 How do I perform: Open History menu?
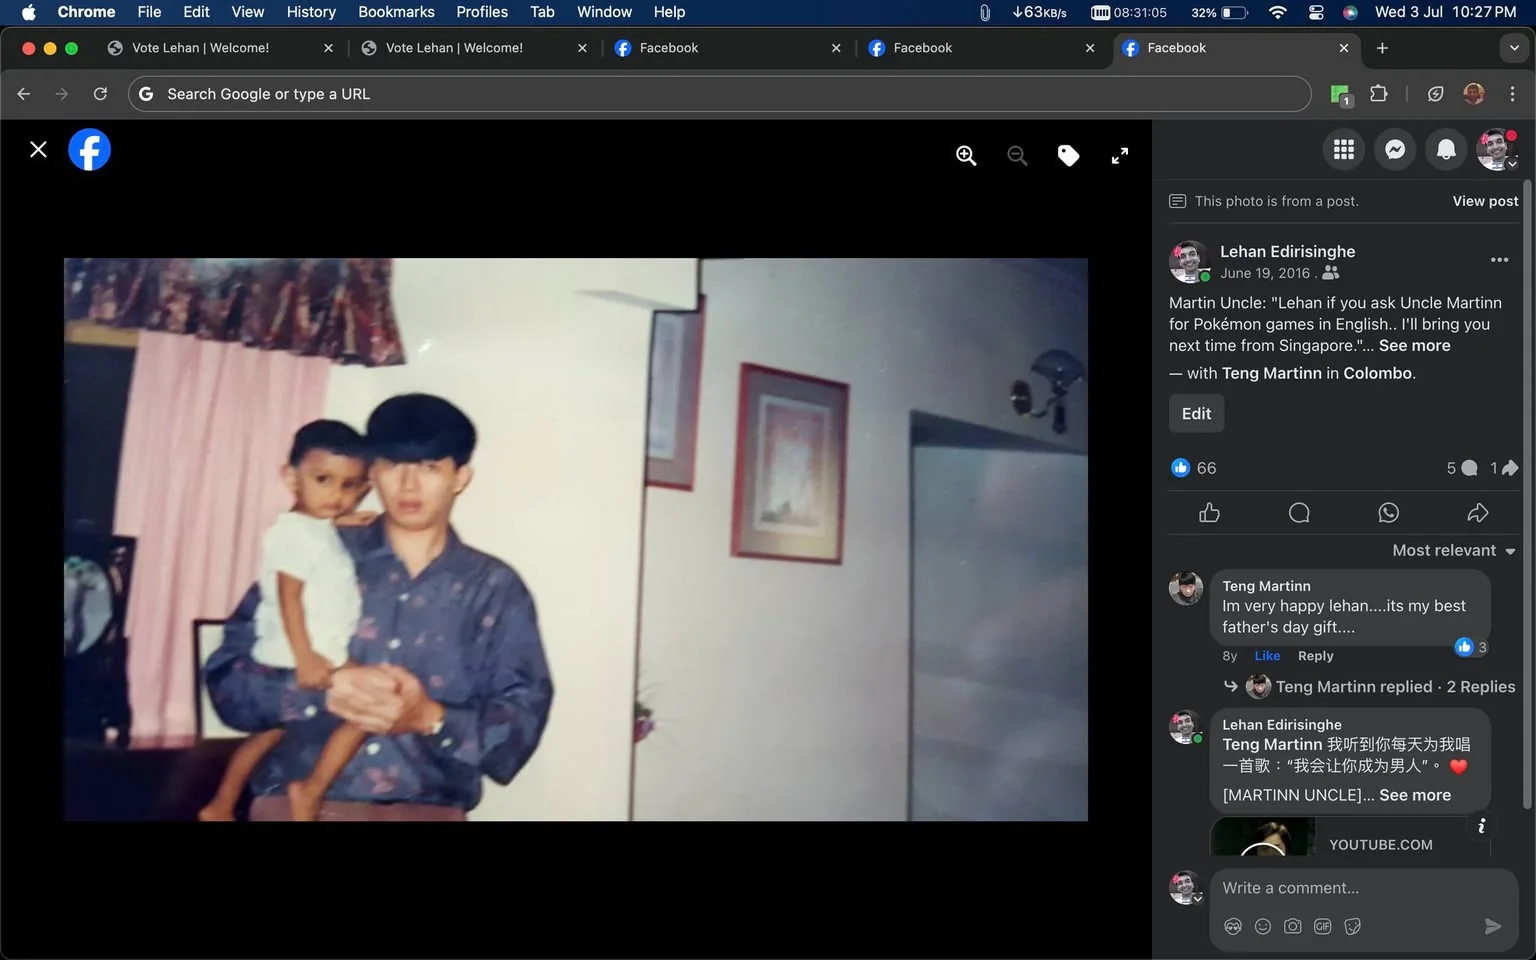coord(311,12)
